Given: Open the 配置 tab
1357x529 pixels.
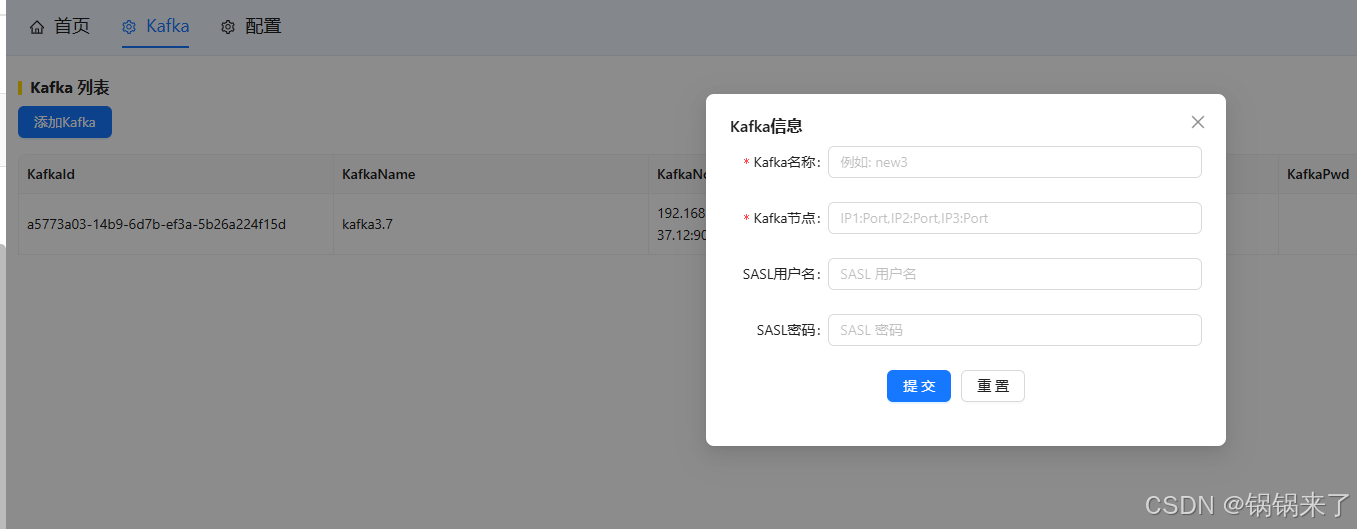Looking at the screenshot, I should (x=251, y=27).
